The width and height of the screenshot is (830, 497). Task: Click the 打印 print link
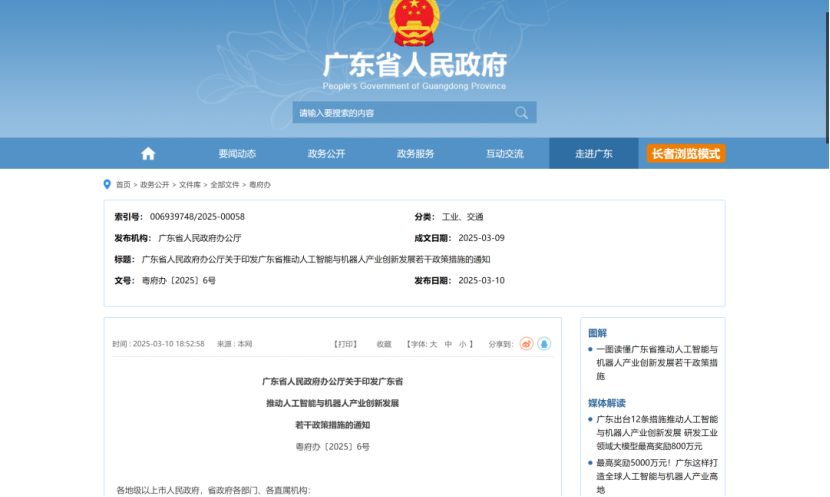[x=346, y=344]
